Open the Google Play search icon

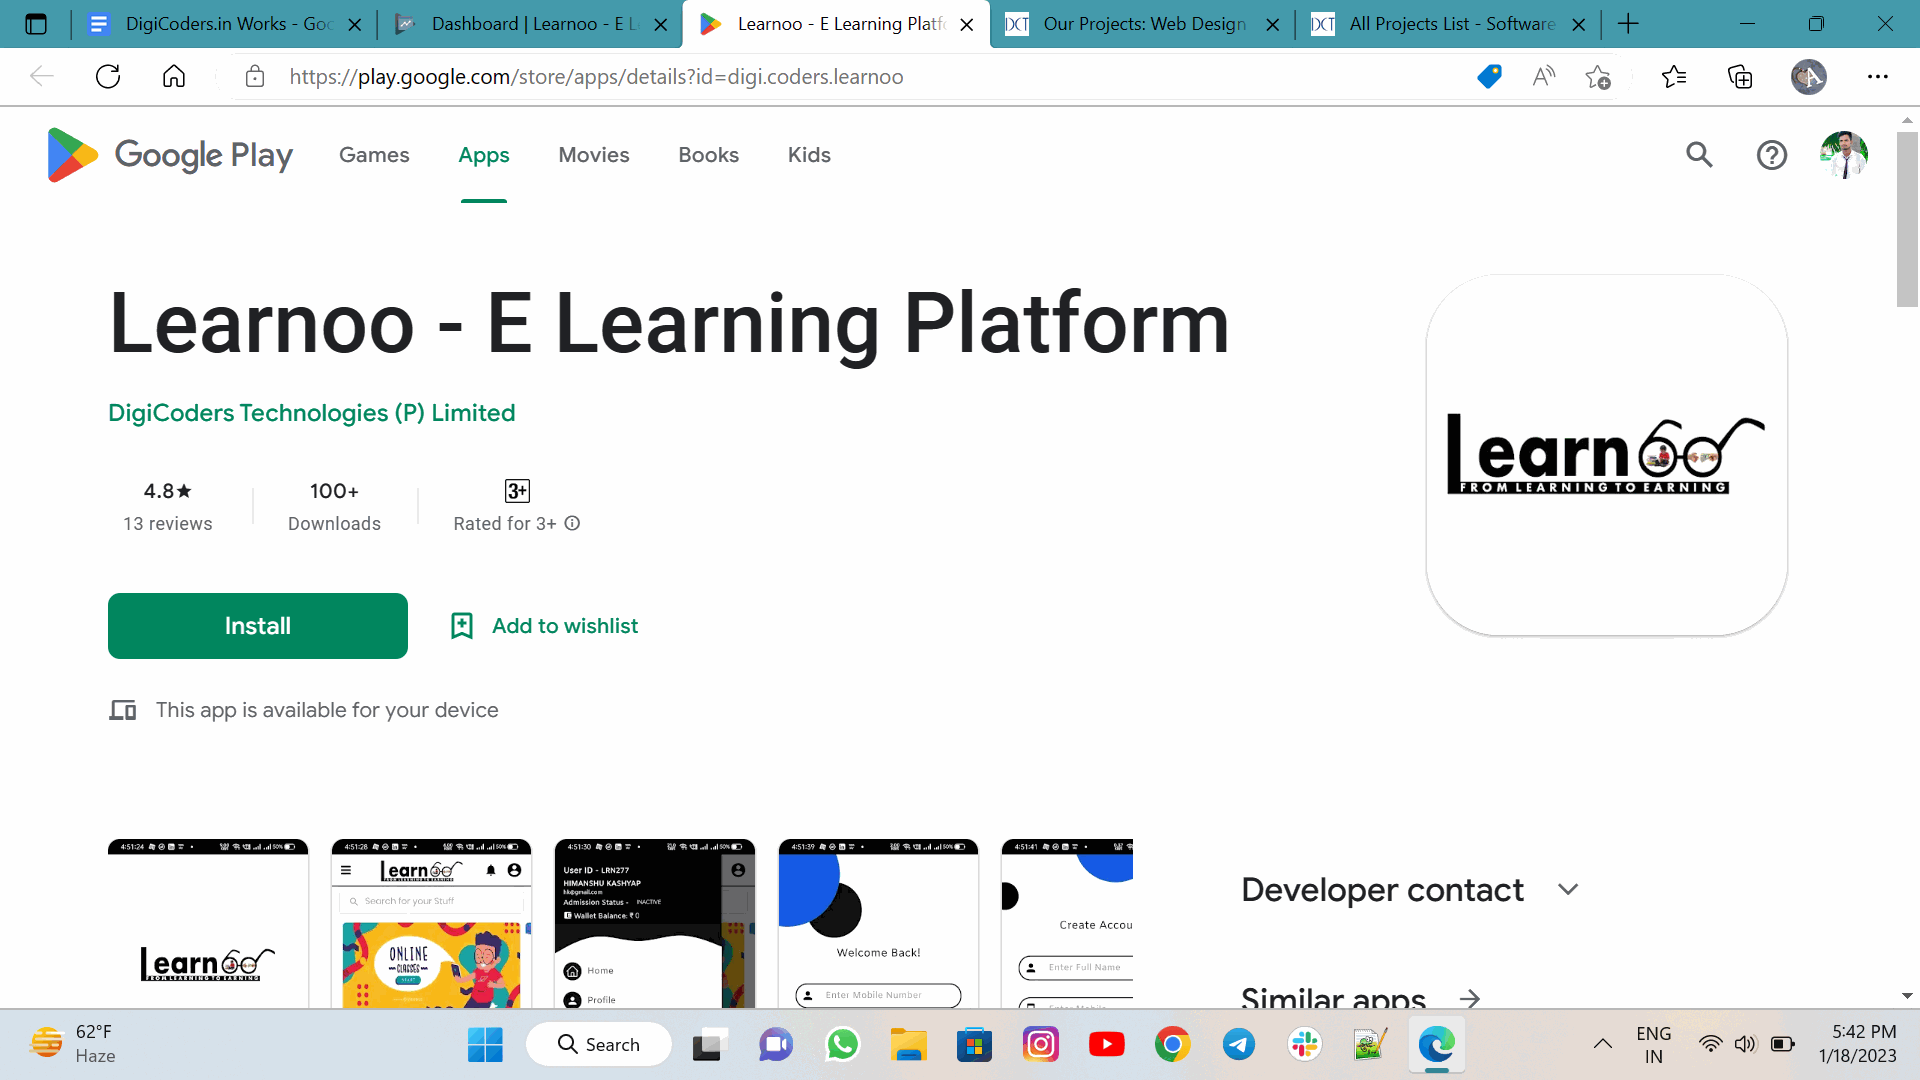[1699, 154]
